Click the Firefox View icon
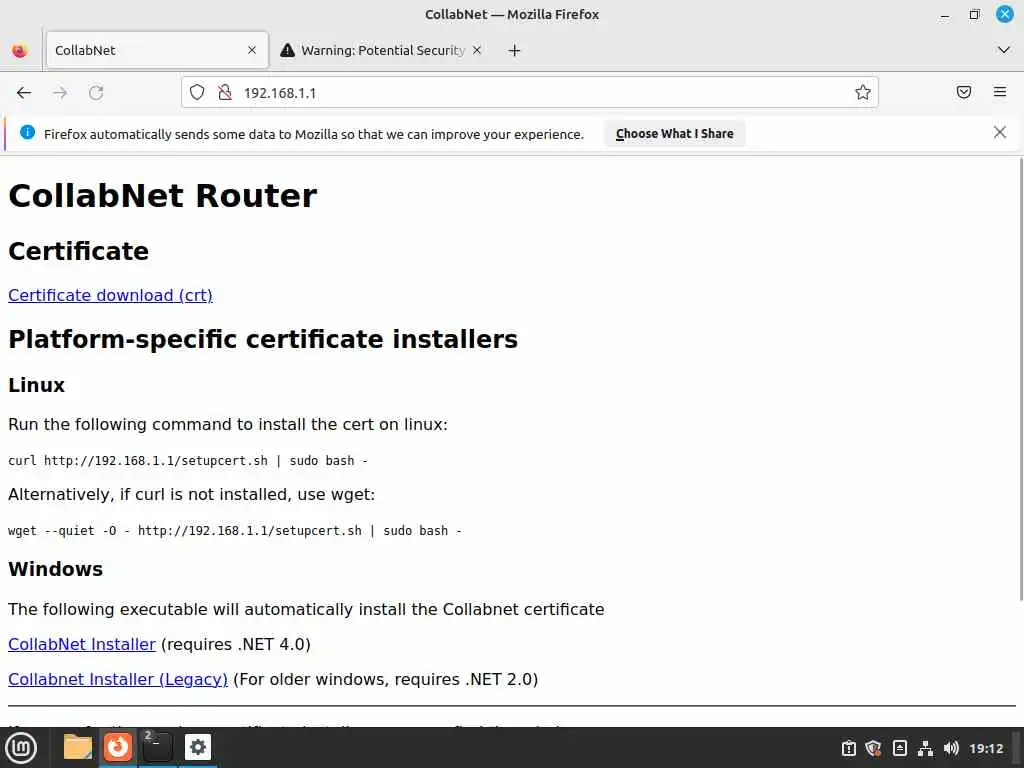This screenshot has height=768, width=1024. (20, 50)
